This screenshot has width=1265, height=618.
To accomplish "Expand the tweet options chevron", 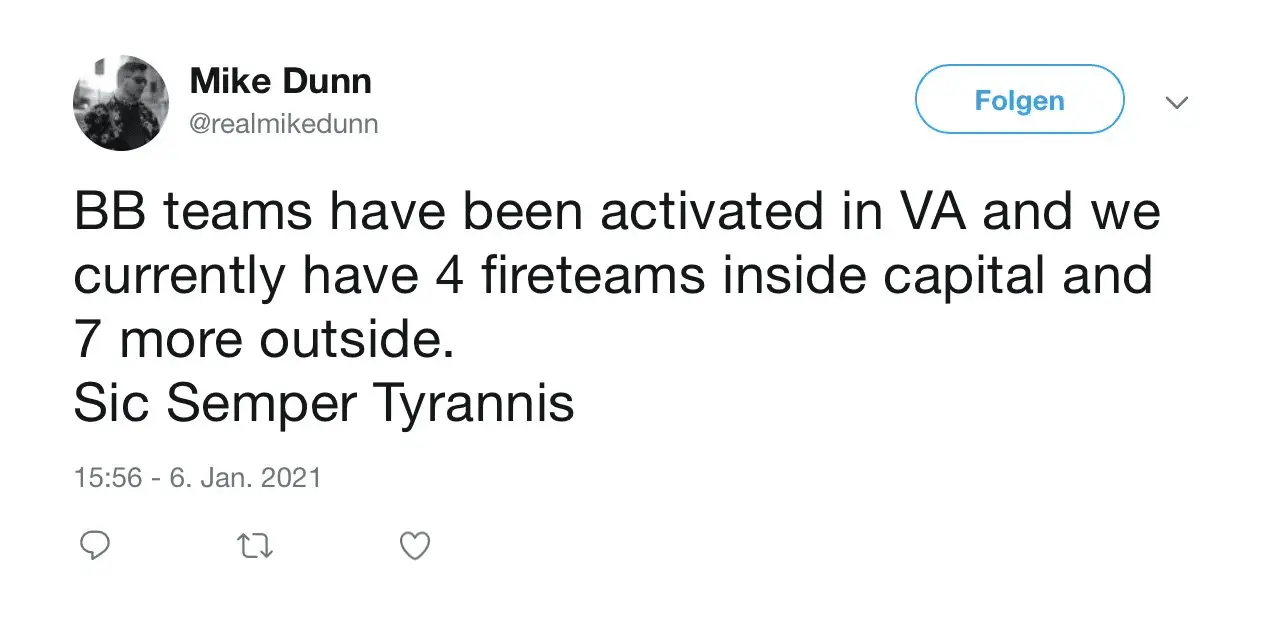I will click(1177, 102).
